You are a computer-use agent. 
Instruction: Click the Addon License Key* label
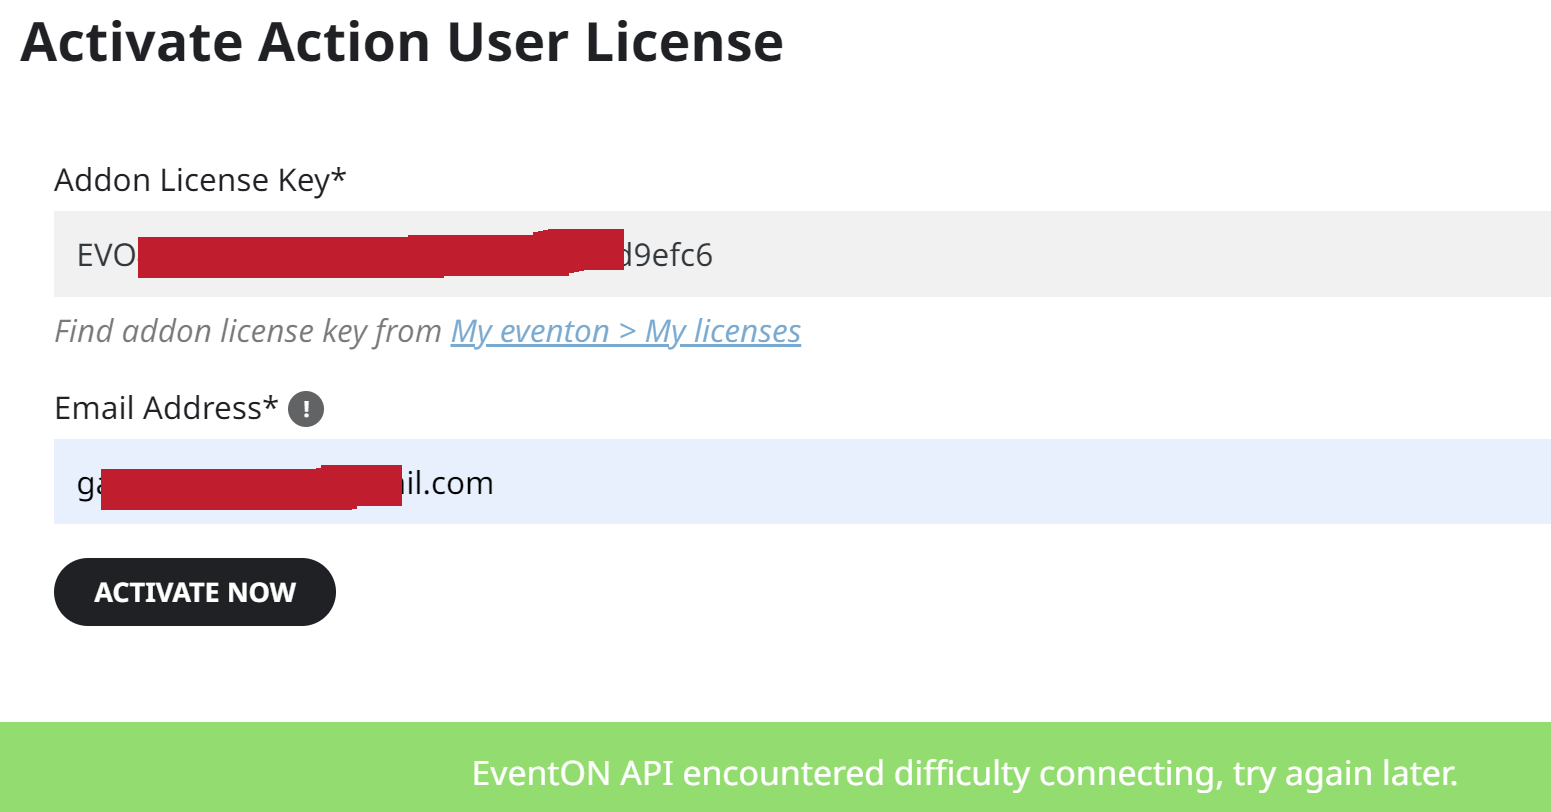coord(200,181)
